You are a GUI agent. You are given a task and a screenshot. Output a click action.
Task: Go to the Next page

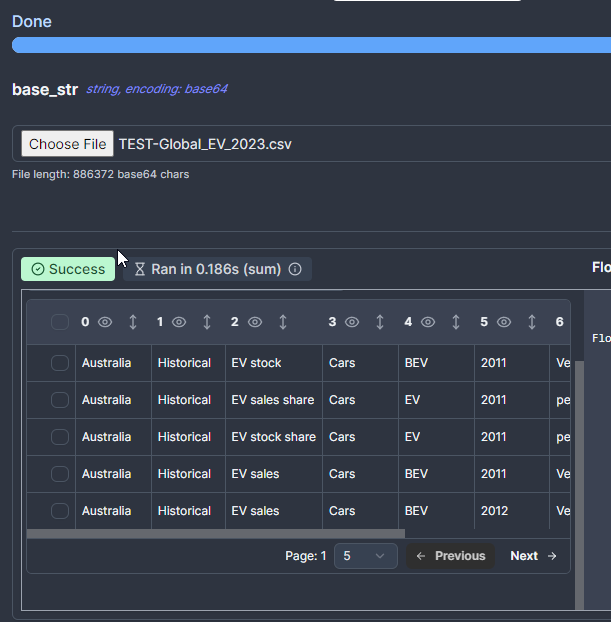click(533, 556)
